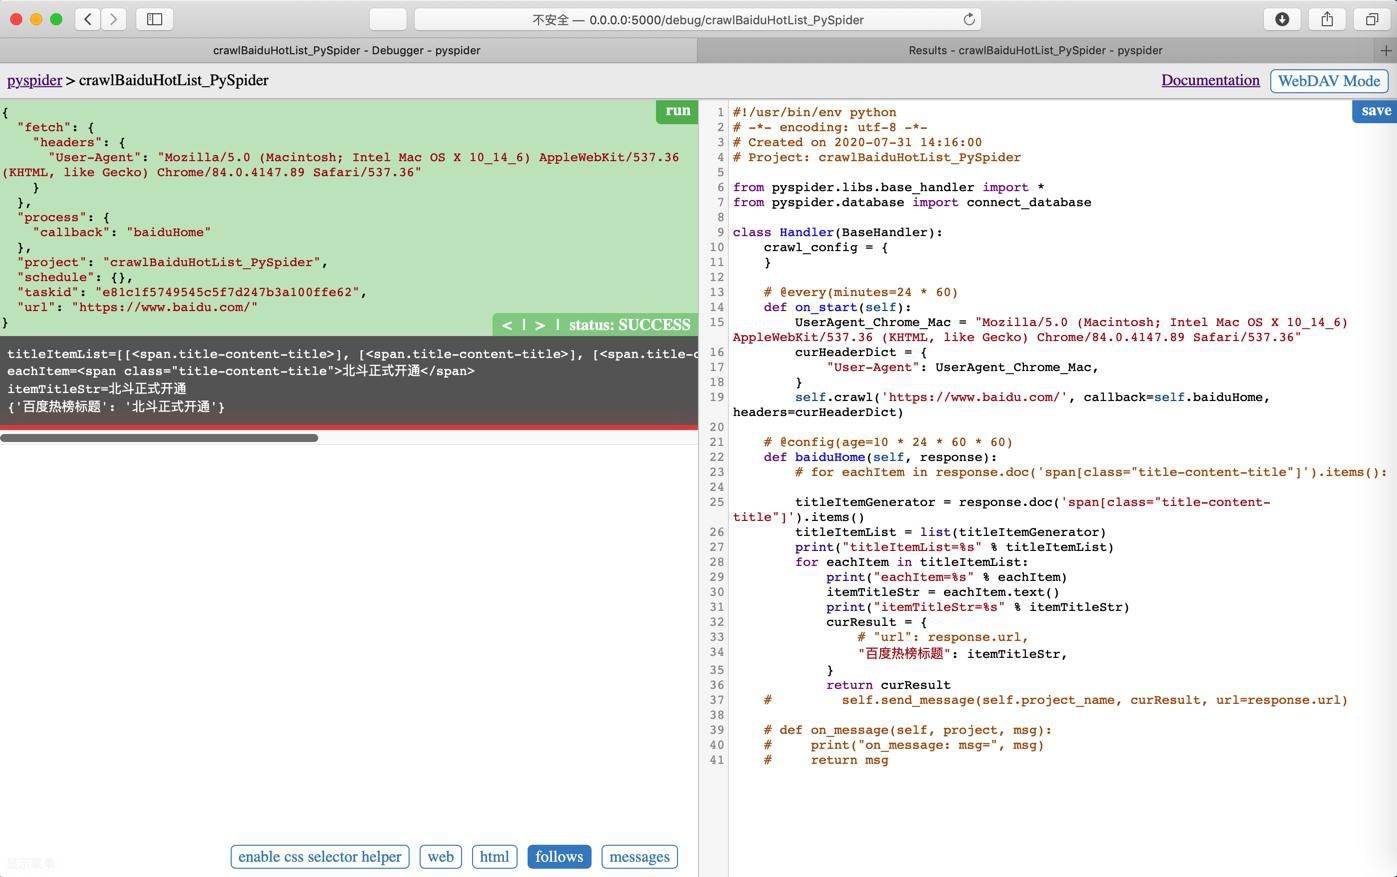Switch to web view tab
1397x877 pixels.
[440, 857]
